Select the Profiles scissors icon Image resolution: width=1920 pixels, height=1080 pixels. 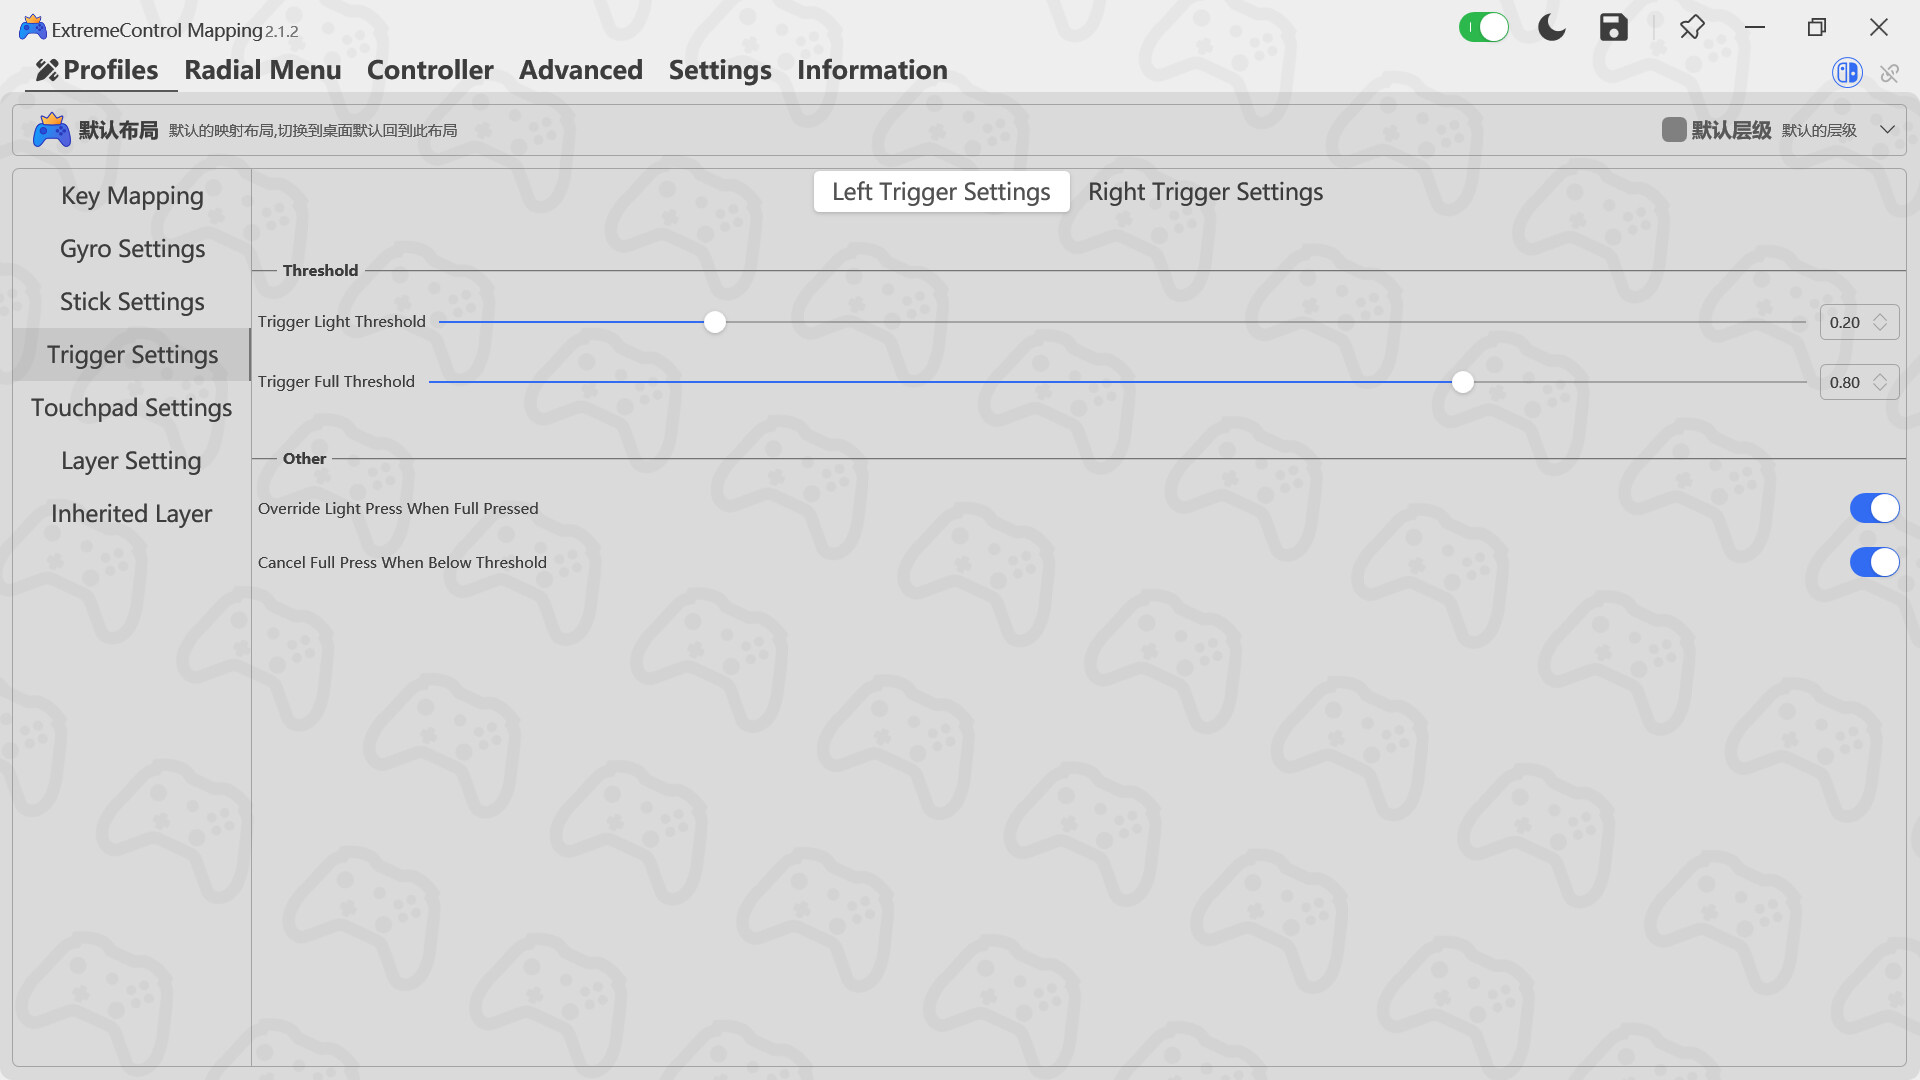tap(45, 70)
